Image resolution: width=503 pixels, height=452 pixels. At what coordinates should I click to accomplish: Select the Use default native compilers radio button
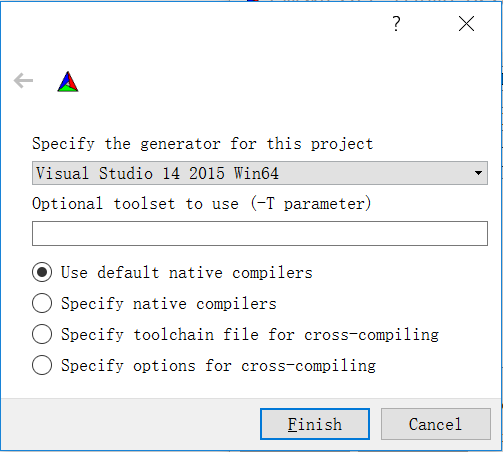pos(42,272)
